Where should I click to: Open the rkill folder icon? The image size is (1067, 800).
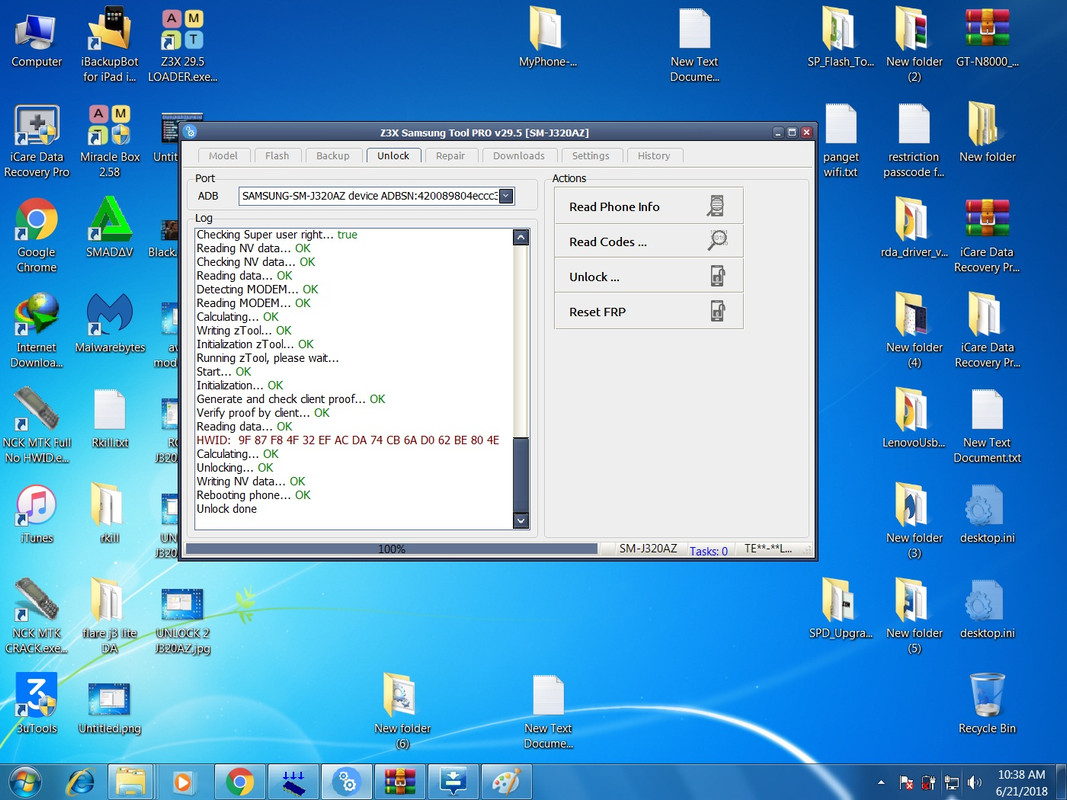coord(110,514)
